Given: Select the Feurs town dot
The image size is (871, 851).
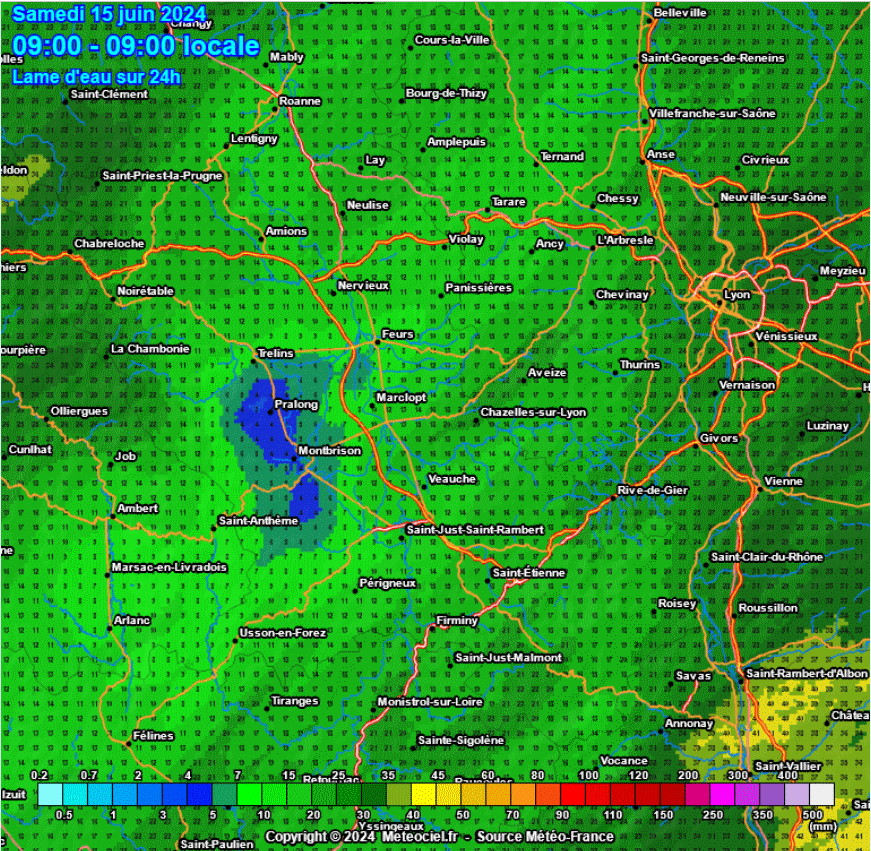Looking at the screenshot, I should (x=377, y=342).
